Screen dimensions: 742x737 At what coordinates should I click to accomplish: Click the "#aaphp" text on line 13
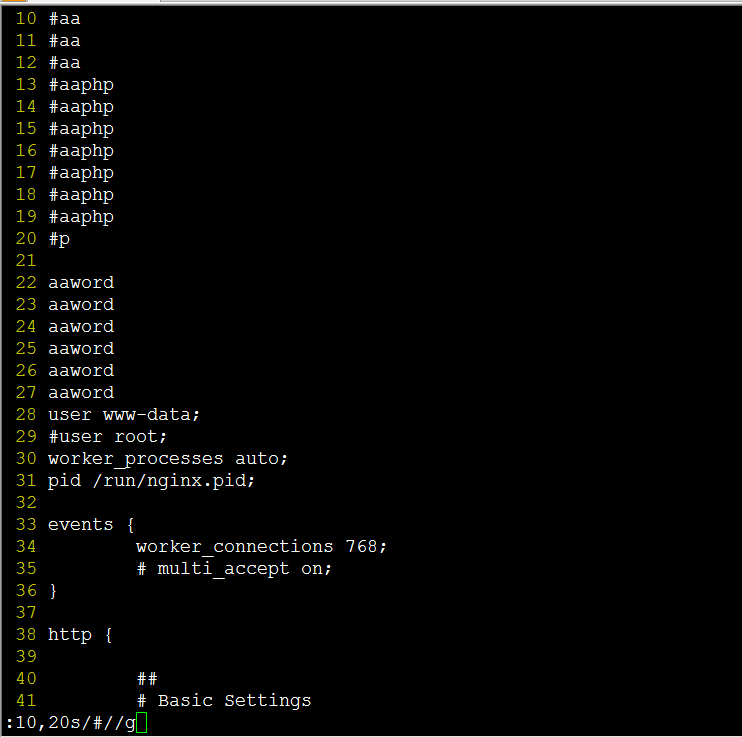pos(81,85)
